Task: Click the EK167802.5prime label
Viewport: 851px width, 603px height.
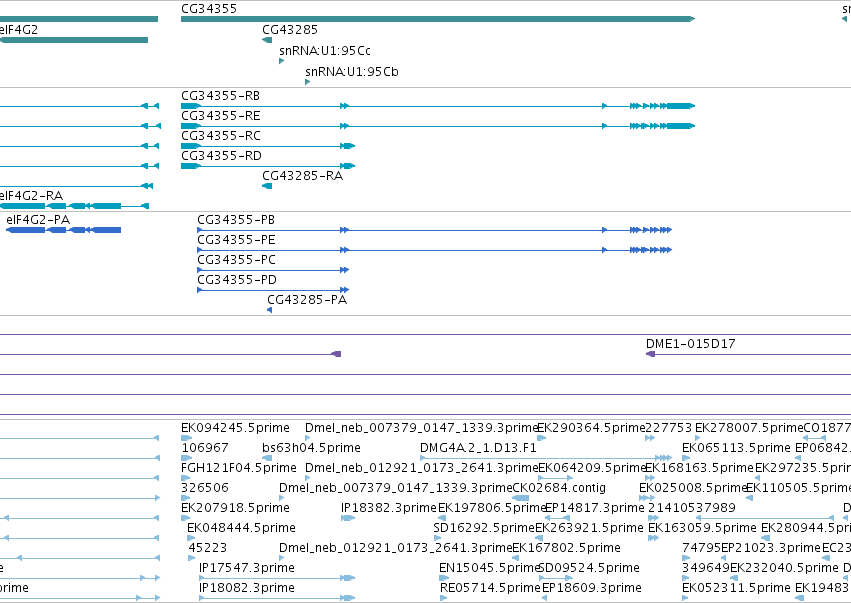Action: tap(566, 548)
